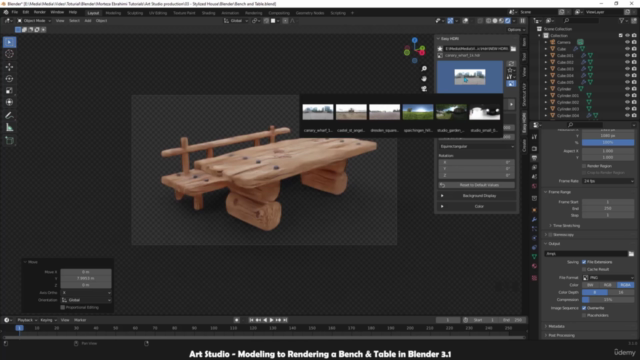Viewport: 640px width, 360px height.
Task: Enable the Placeholders checkbox
Action: [x=584, y=316]
